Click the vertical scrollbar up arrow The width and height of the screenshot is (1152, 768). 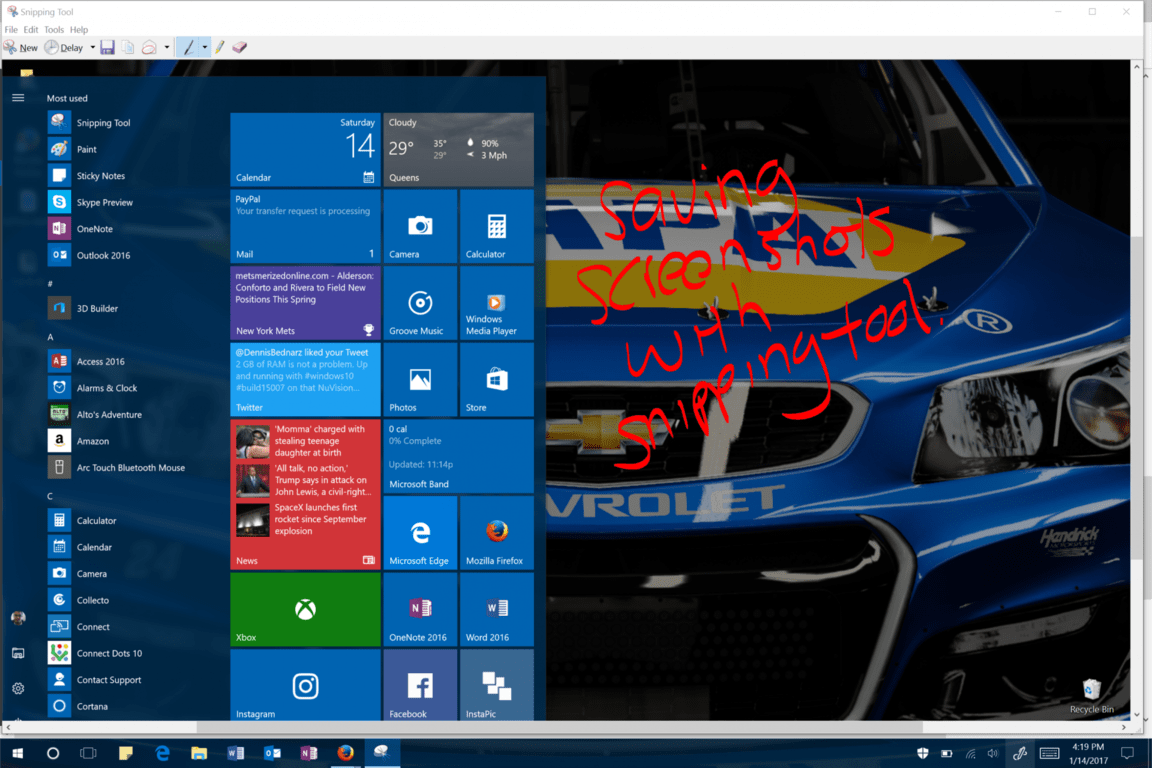click(x=1137, y=66)
